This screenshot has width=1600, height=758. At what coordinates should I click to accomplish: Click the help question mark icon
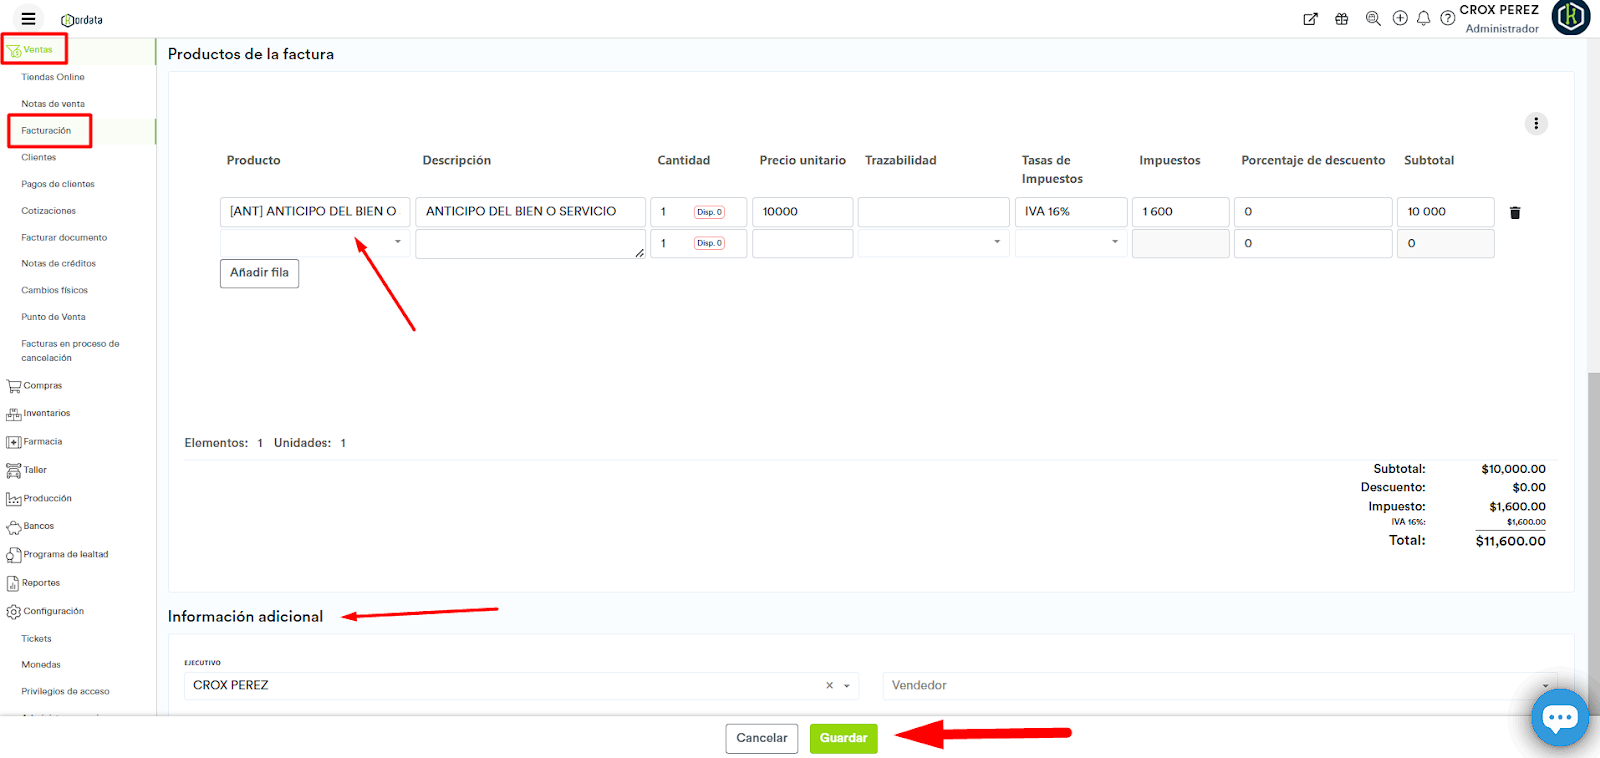1447,19
